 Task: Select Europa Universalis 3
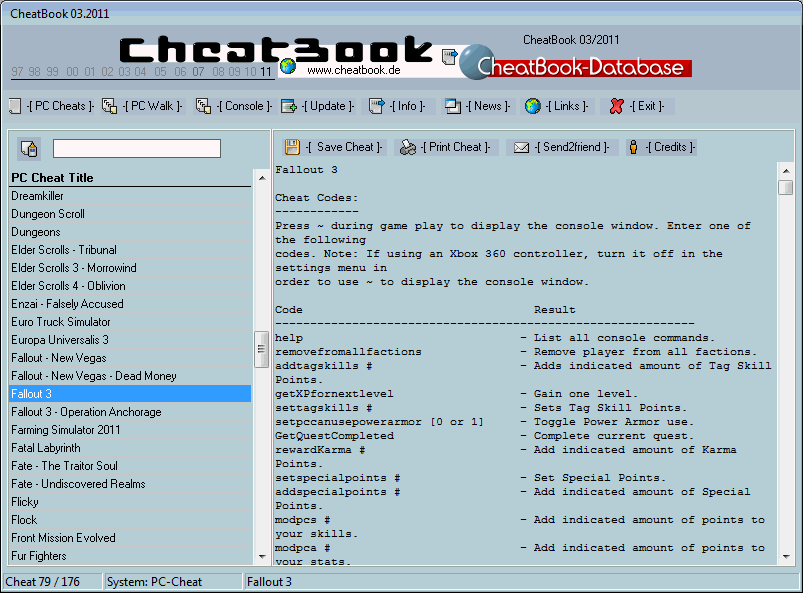click(130, 340)
